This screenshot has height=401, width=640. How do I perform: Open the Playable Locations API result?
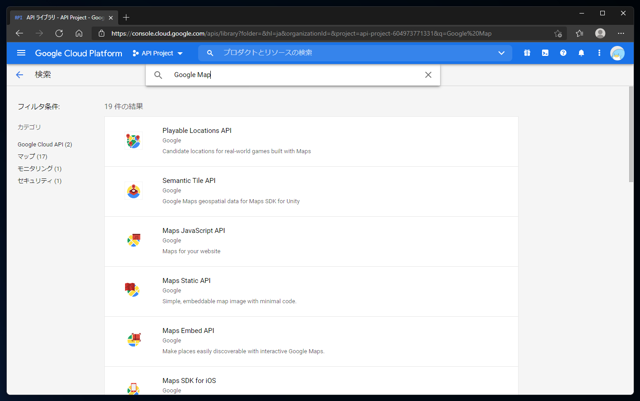(x=311, y=141)
